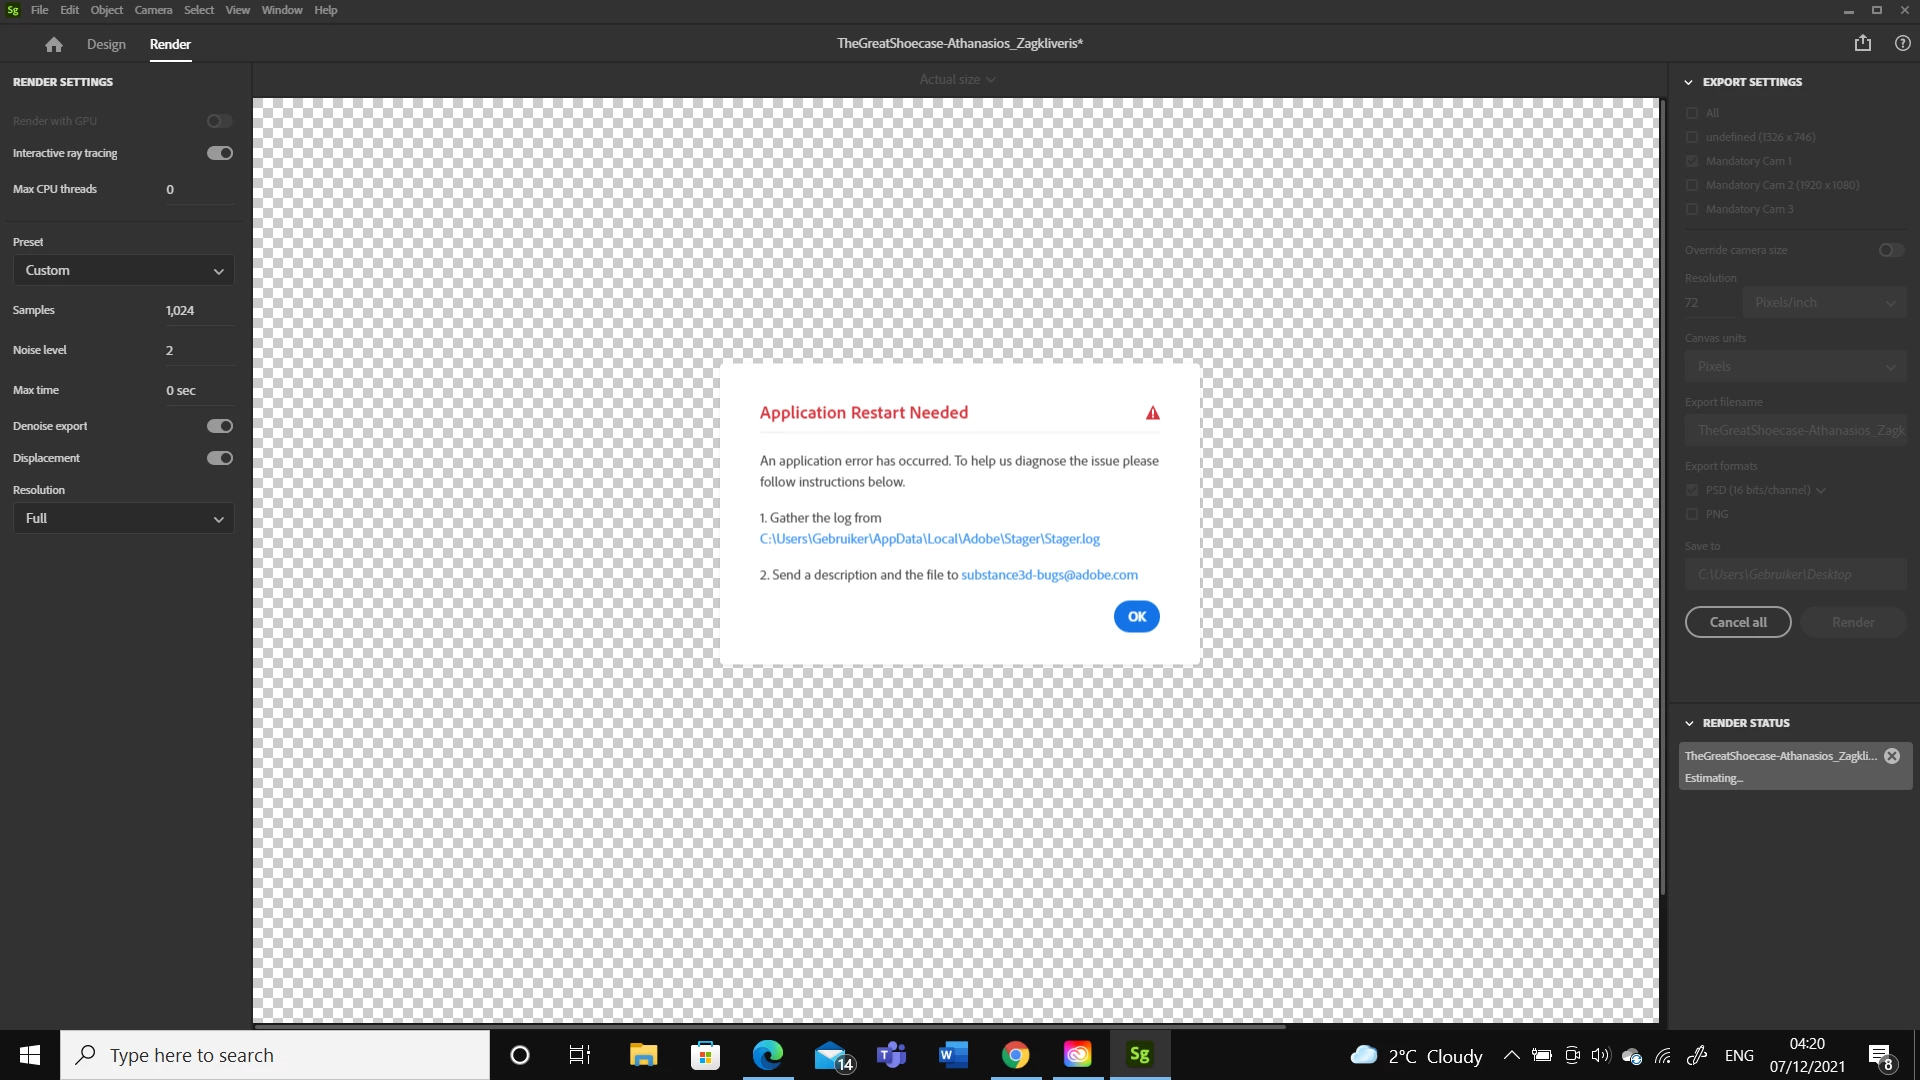Click Substance Stager taskbar icon

point(1139,1055)
